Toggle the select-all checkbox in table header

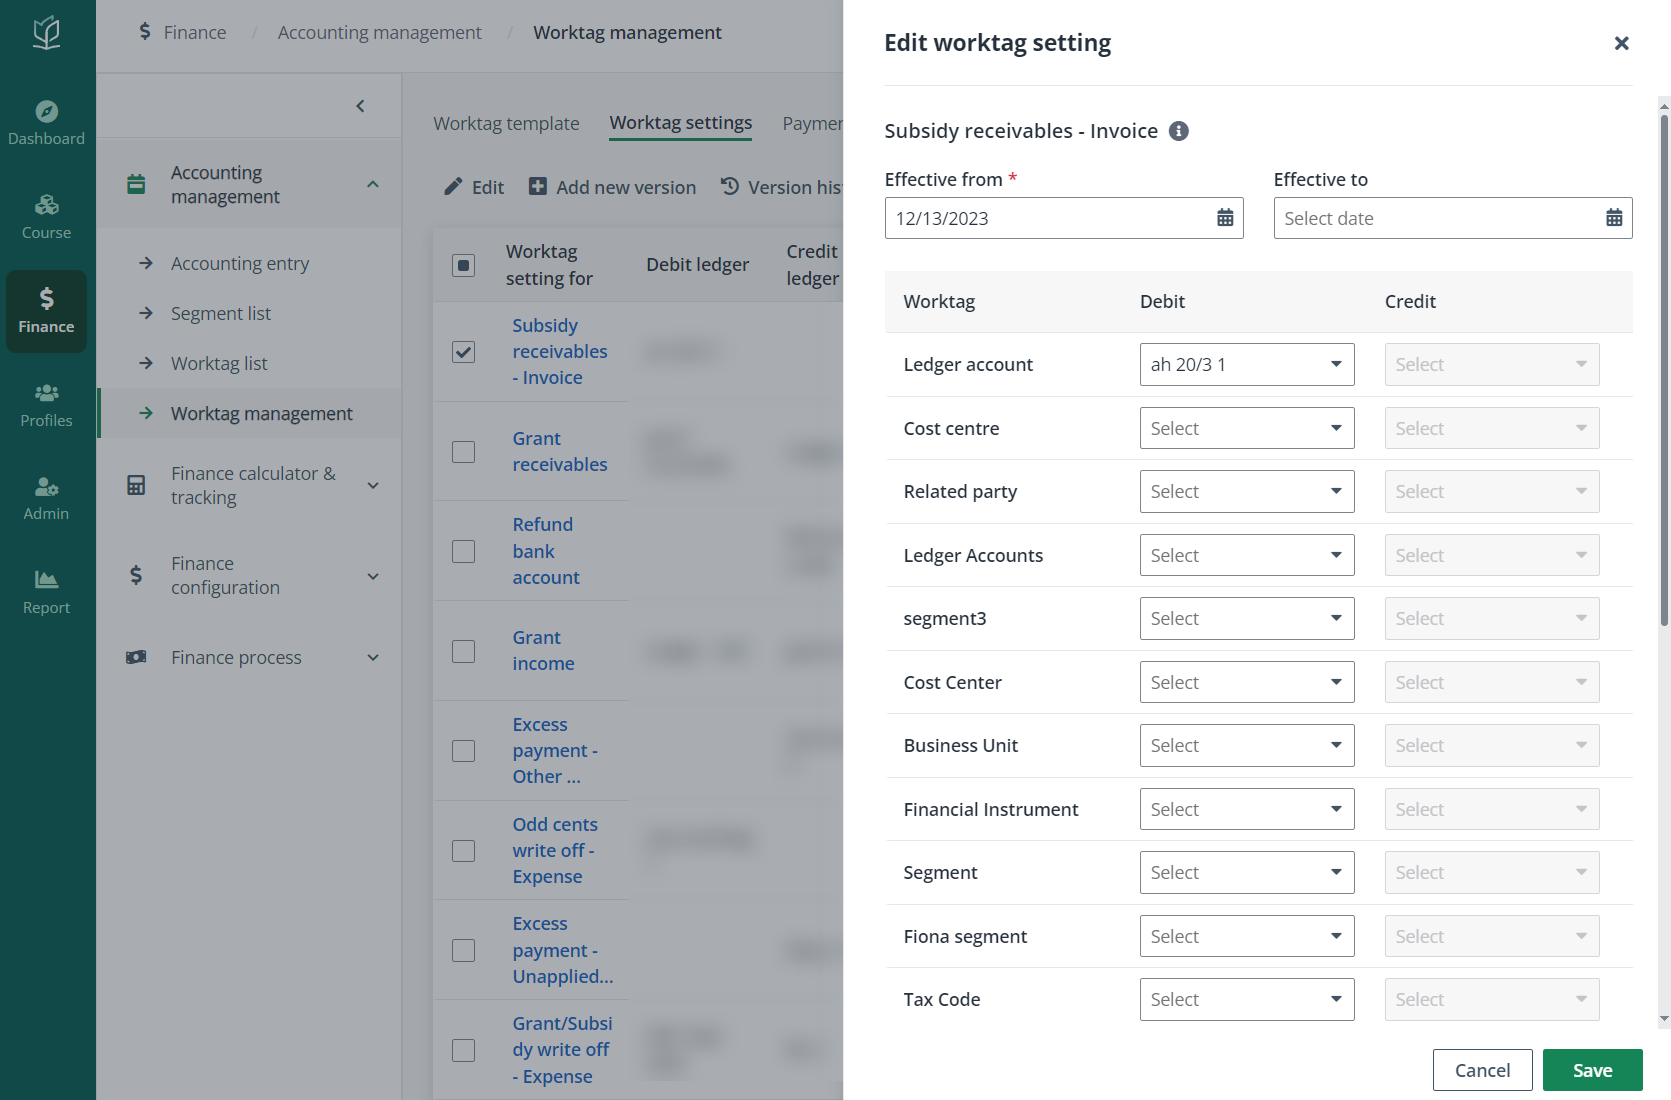464,265
